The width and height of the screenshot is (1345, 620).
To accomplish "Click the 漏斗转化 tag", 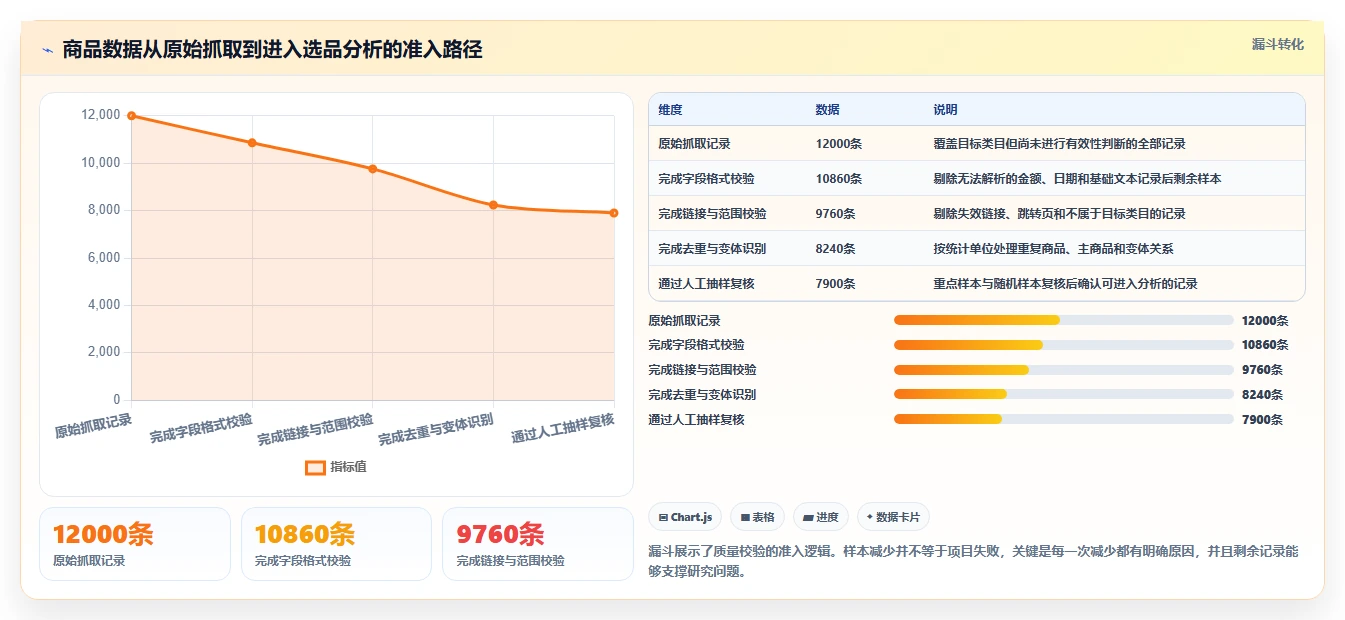I will pos(1277,45).
